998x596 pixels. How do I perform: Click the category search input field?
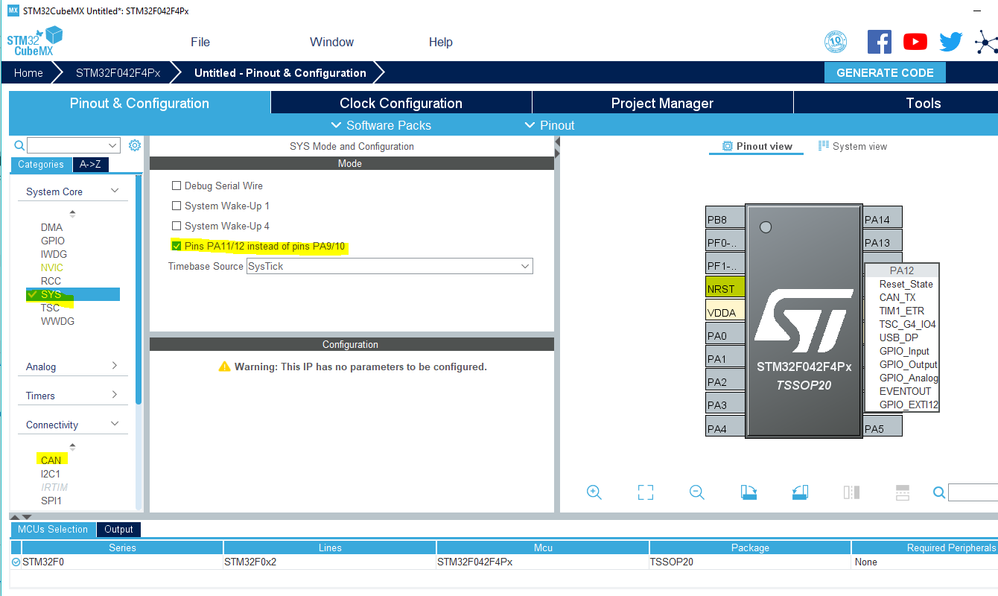[67, 145]
